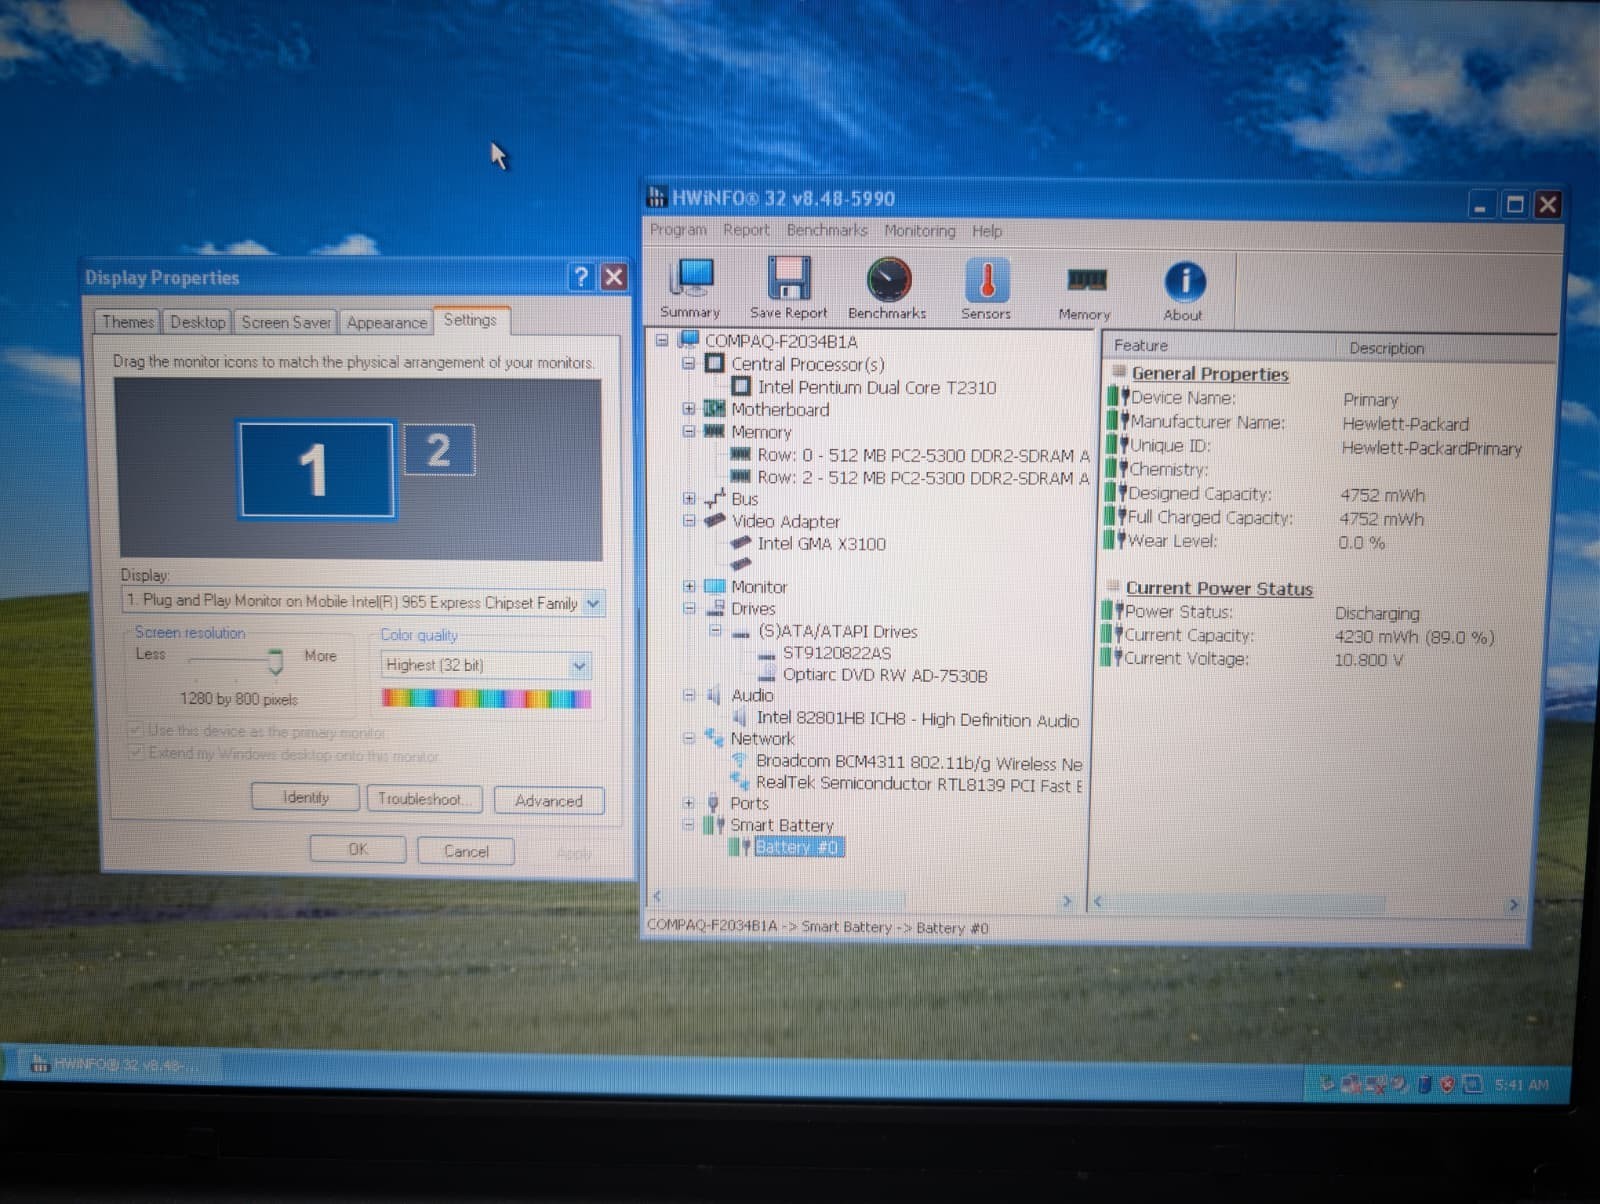1600x1204 pixels.
Task: Open the Color quality dropdown
Action: 579,666
